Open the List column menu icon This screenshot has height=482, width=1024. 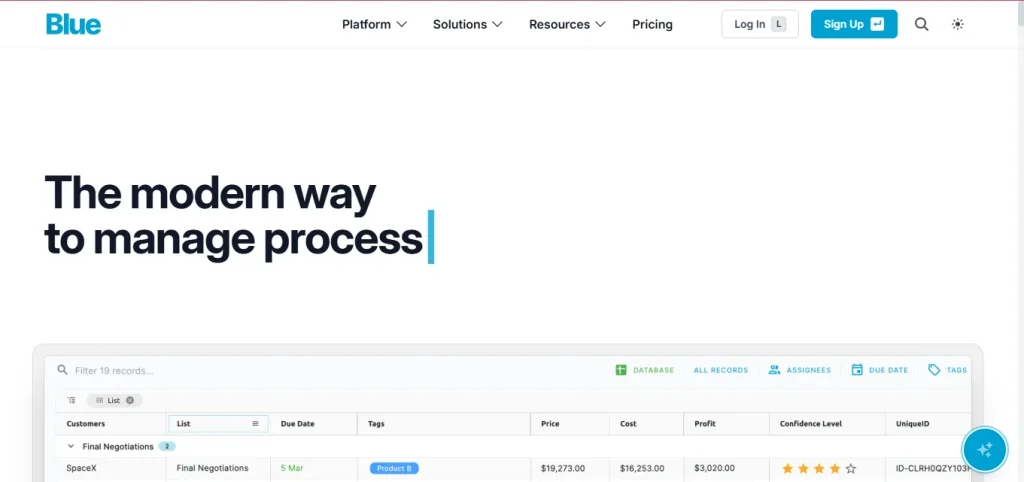click(x=255, y=424)
